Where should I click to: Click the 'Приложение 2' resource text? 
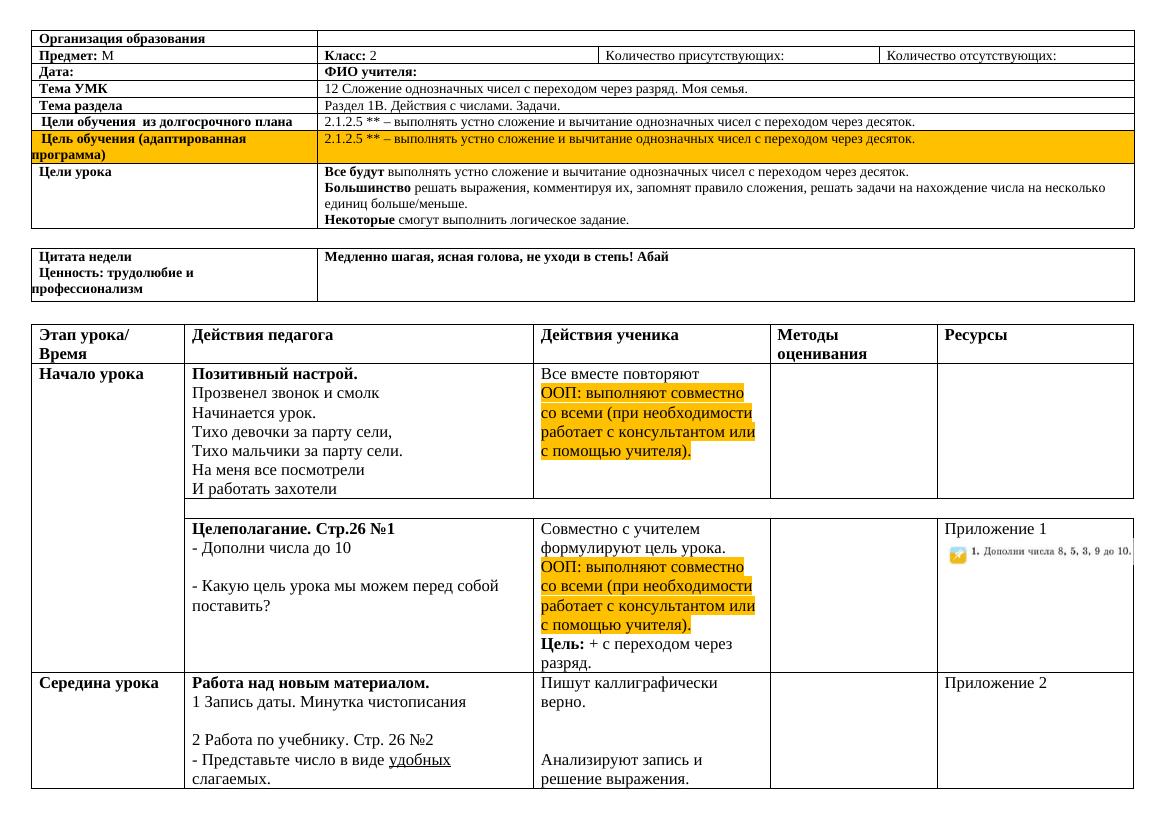pyautogui.click(x=995, y=683)
